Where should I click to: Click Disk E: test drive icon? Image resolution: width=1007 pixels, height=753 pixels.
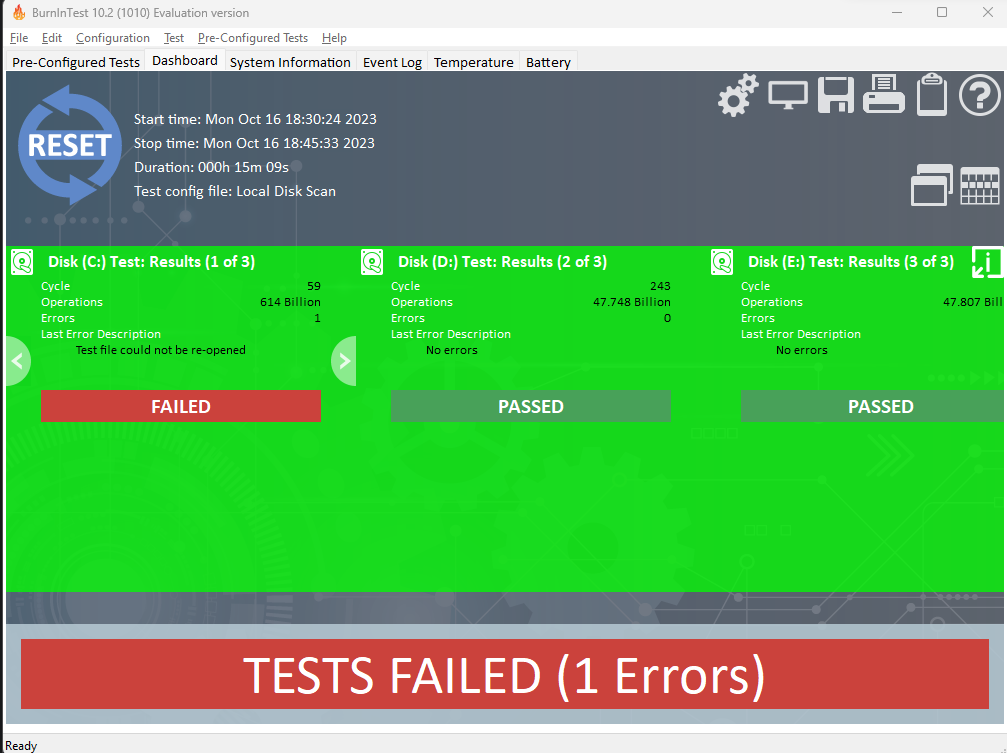pyautogui.click(x=722, y=262)
